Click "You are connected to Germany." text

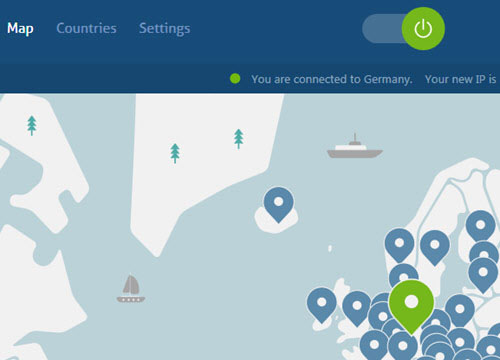pyautogui.click(x=332, y=80)
